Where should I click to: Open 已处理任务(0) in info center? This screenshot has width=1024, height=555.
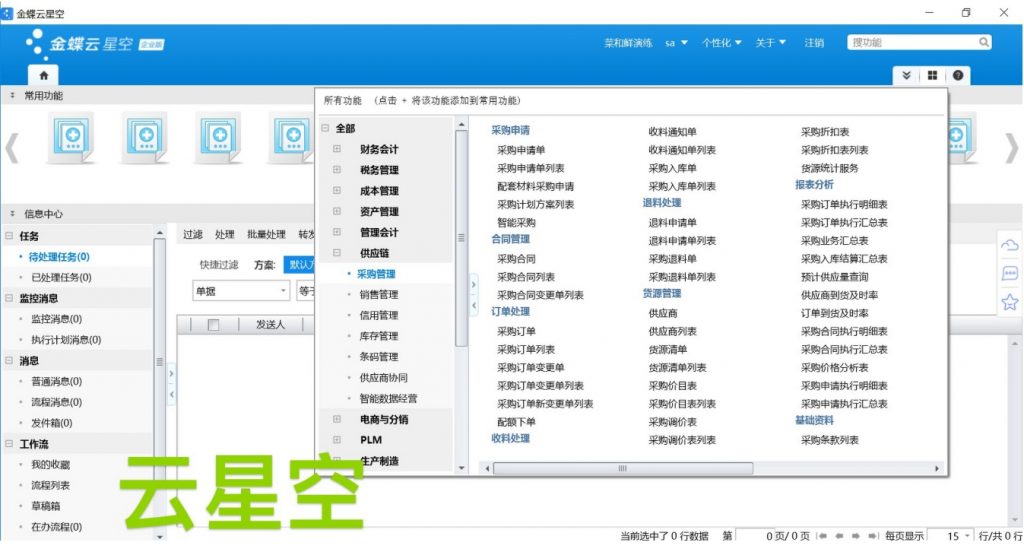pos(61,278)
